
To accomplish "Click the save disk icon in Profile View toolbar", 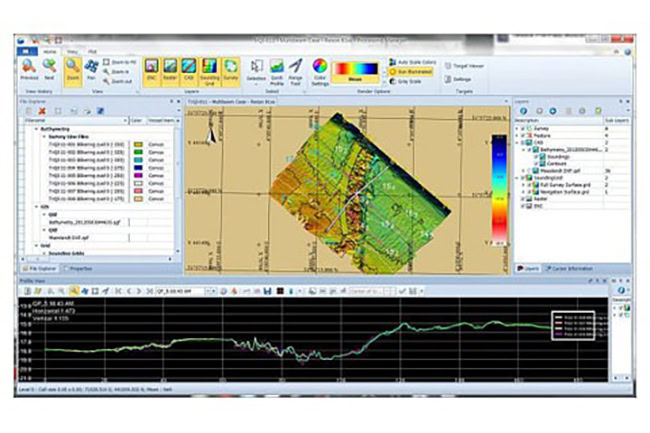I will click(x=267, y=291).
